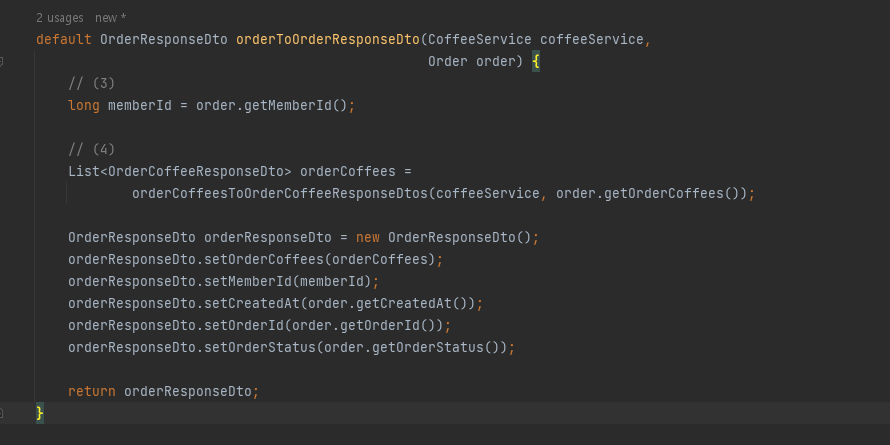Viewport: 890px width, 445px height.
Task: Click the Order type before order parameter
Action: point(448,61)
